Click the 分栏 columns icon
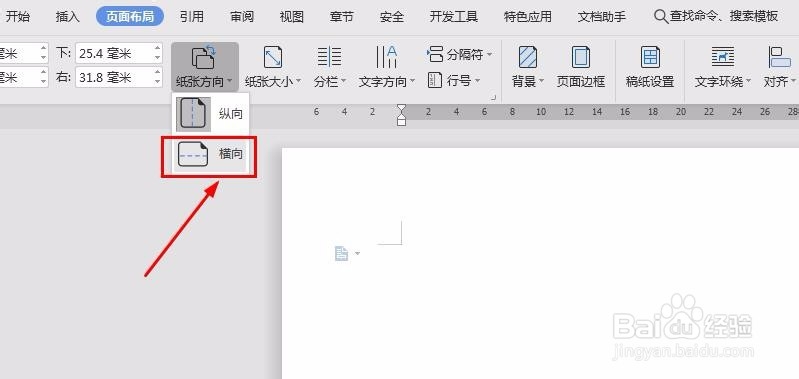This screenshot has width=799, height=379. (x=329, y=57)
